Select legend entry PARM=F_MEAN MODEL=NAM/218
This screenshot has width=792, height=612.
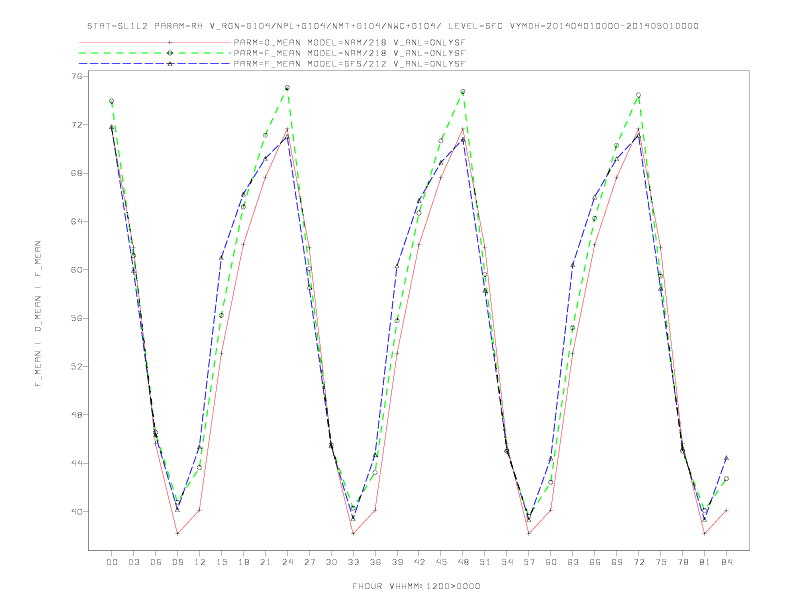349,53
